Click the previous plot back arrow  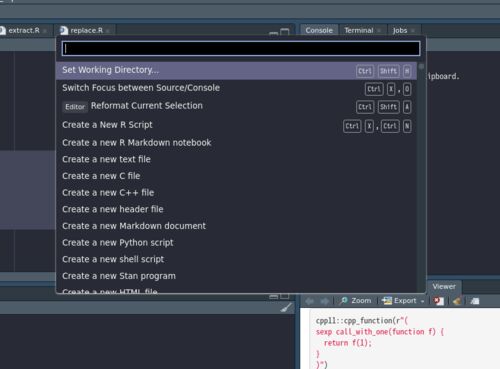[x=309, y=301]
